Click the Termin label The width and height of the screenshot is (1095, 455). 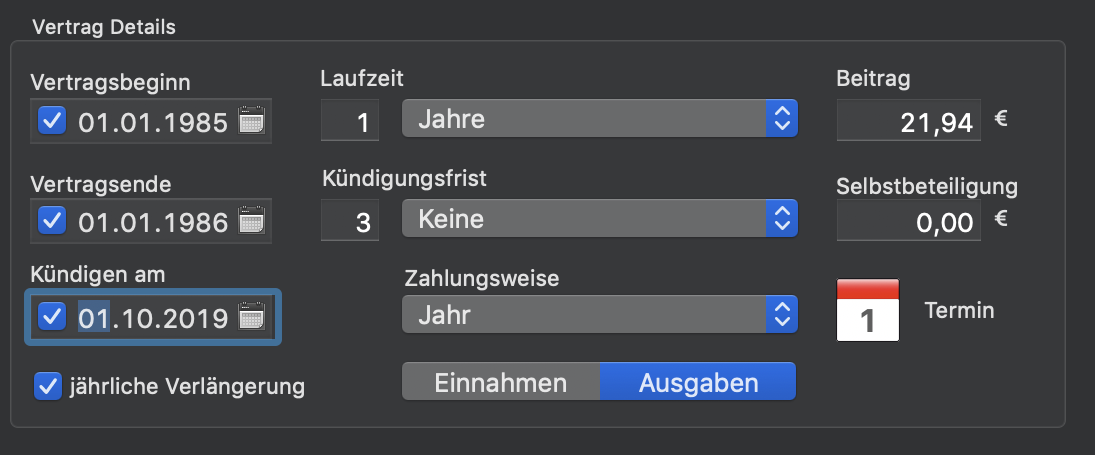pyautogui.click(x=959, y=311)
